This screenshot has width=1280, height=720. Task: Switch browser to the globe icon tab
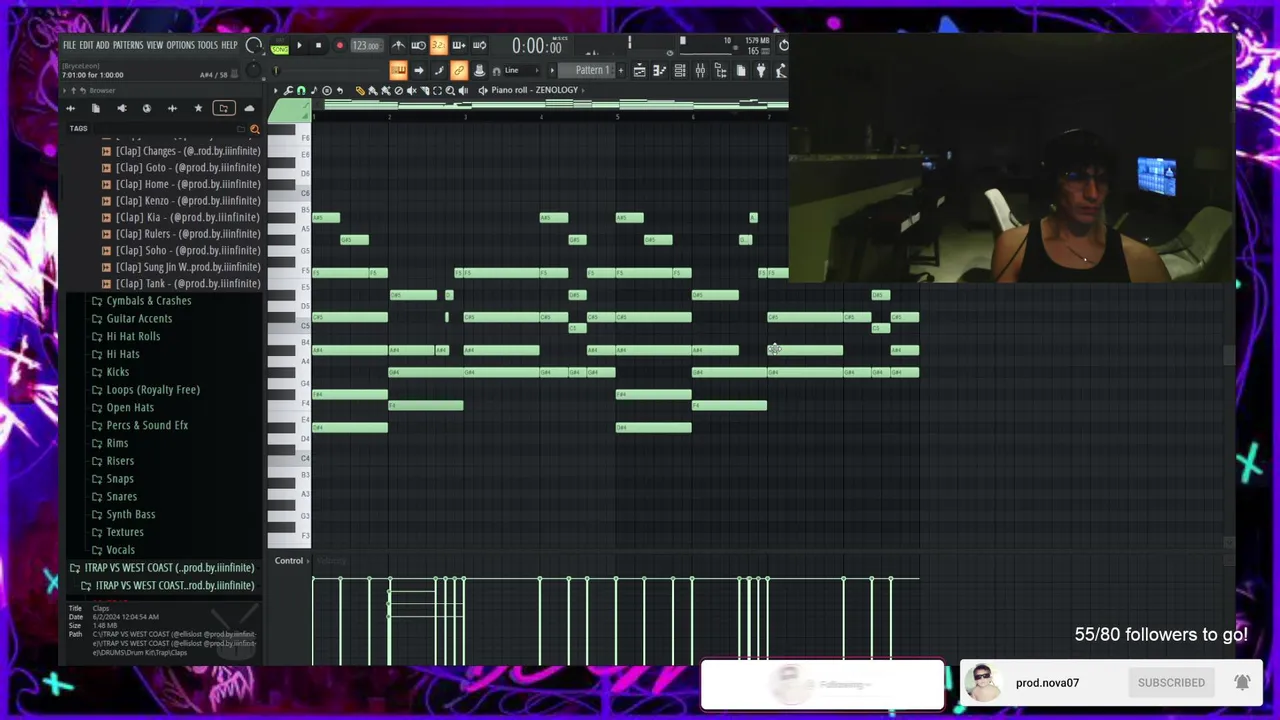coord(147,108)
